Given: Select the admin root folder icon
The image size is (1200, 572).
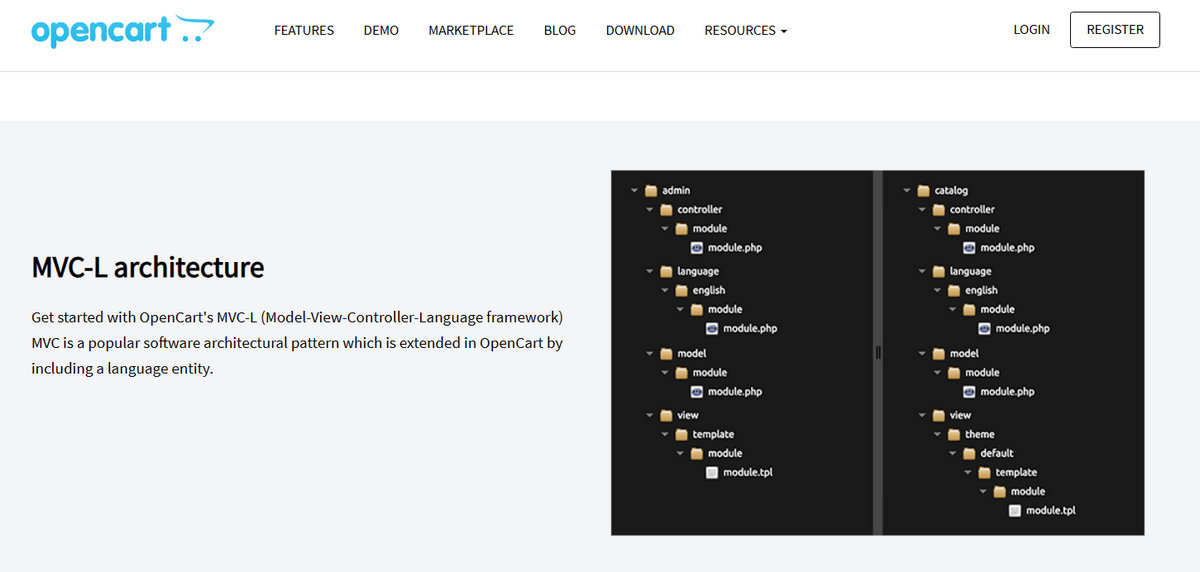Looking at the screenshot, I should pos(651,190).
